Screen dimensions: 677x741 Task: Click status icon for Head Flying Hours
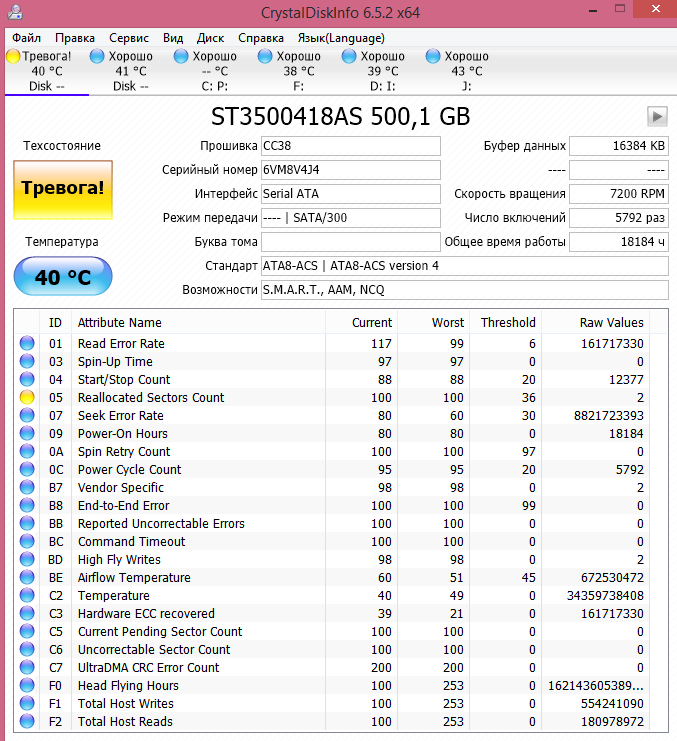(x=27, y=685)
